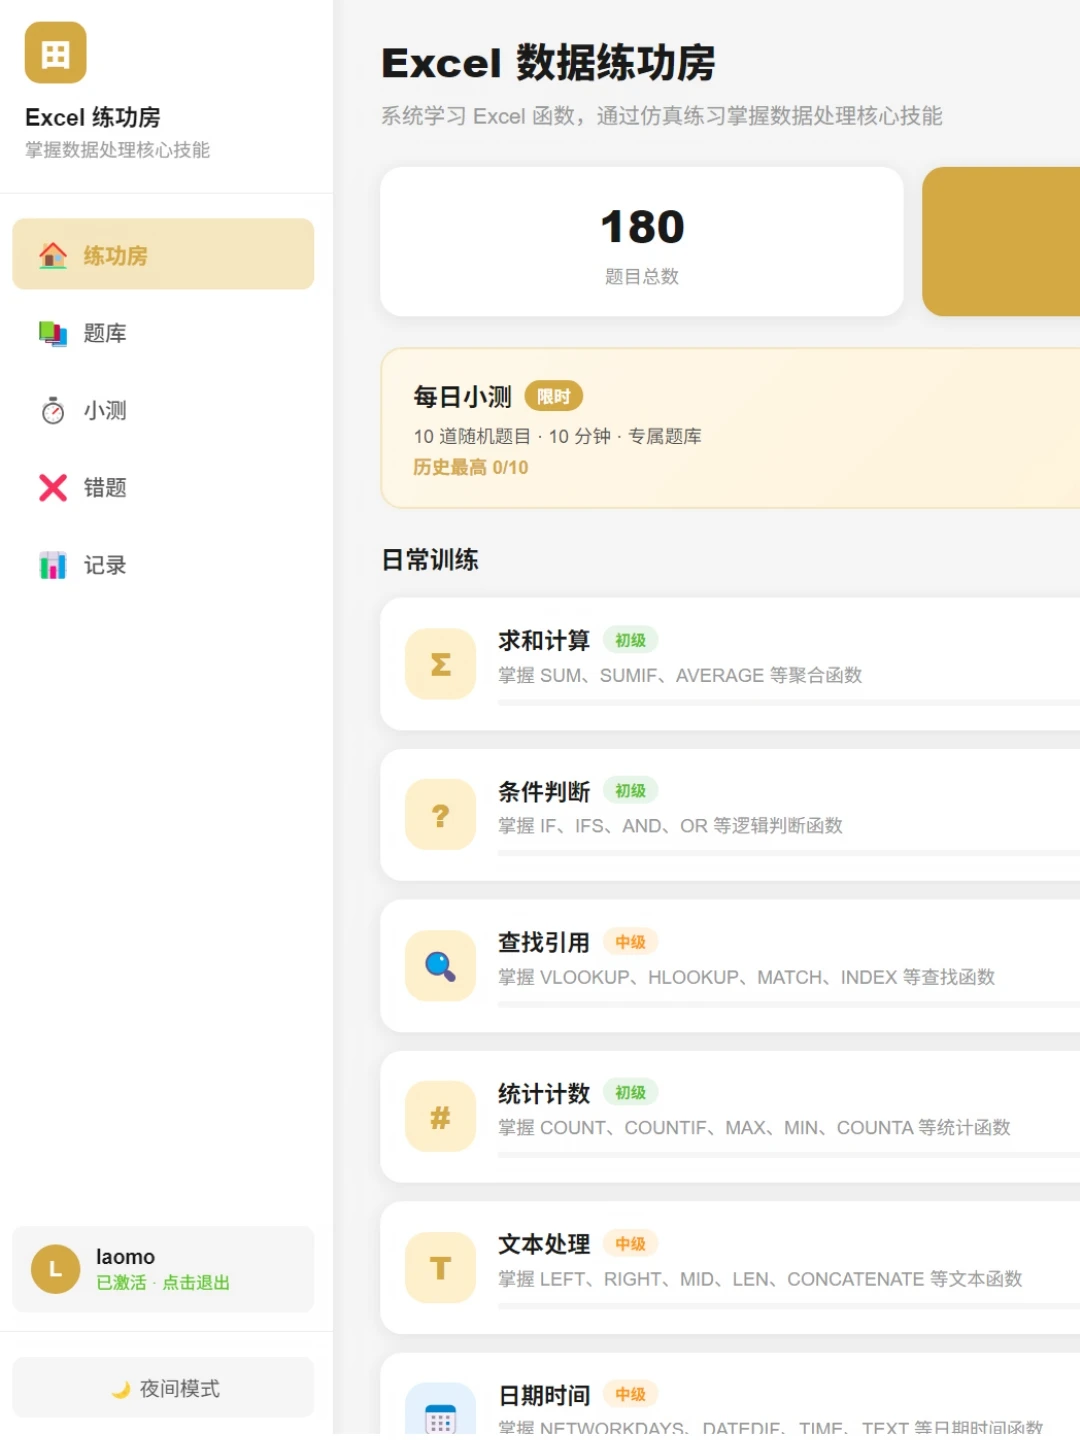The width and height of the screenshot is (1080, 1440).
Task: Click the magnifier icon for 查找引用
Action: 440,966
